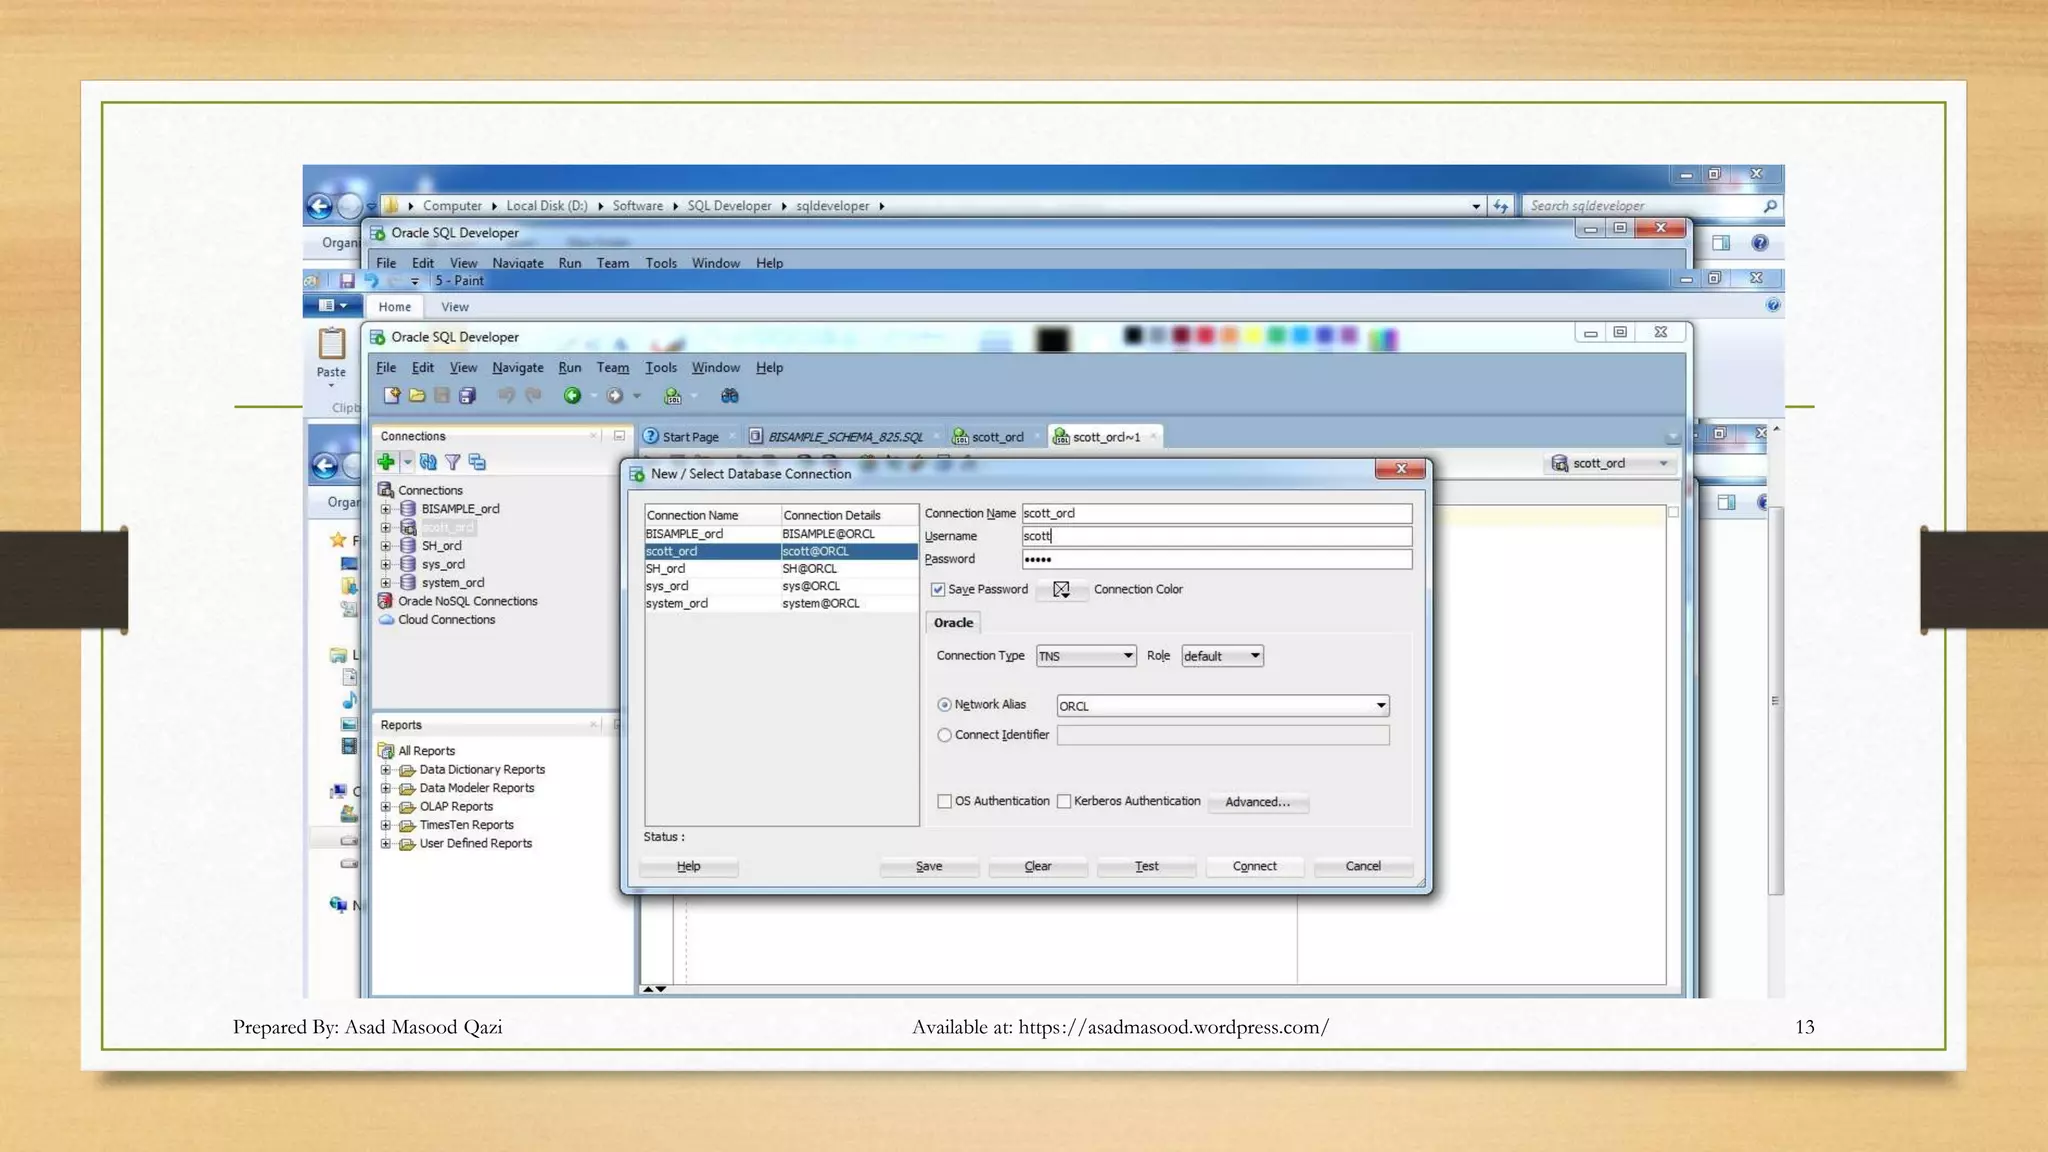Select the SH_orcl row in connection list
Image resolution: width=2048 pixels, height=1152 pixels.
(781, 568)
